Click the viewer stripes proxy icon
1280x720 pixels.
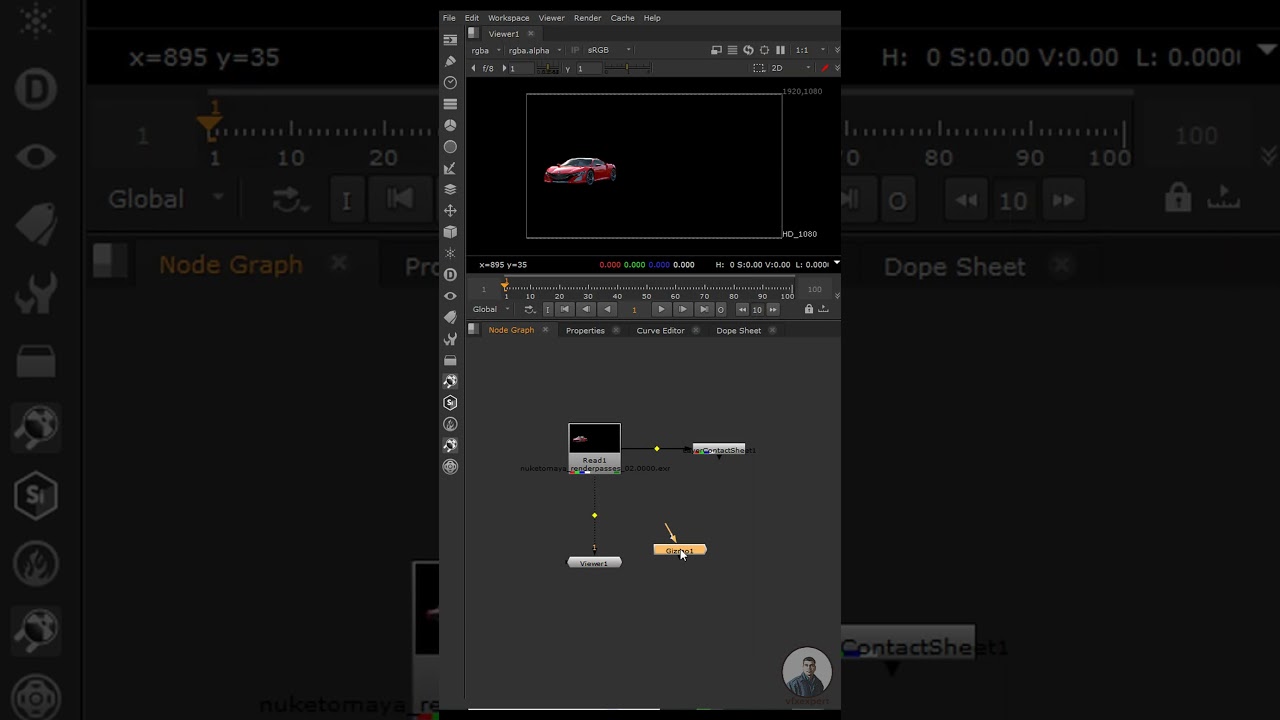[x=732, y=50]
